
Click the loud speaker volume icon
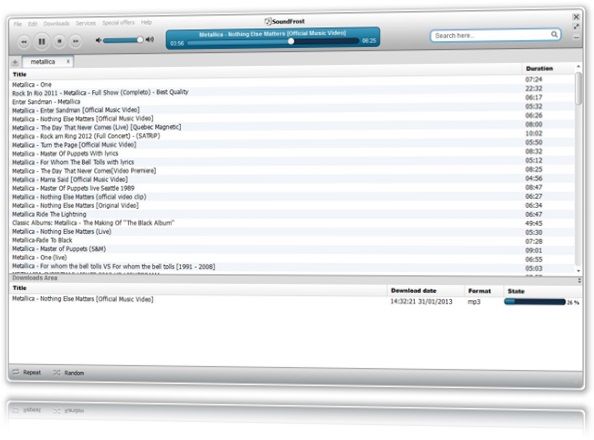(150, 39)
